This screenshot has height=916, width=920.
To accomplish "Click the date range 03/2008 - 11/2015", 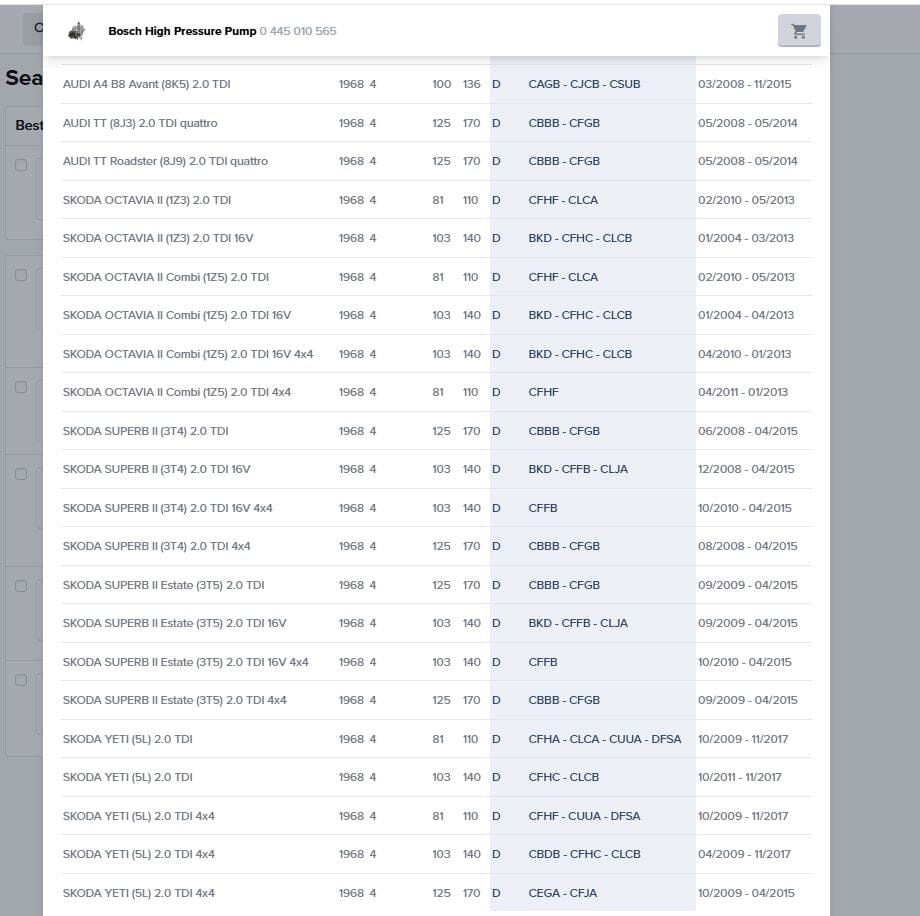I will [x=744, y=84].
